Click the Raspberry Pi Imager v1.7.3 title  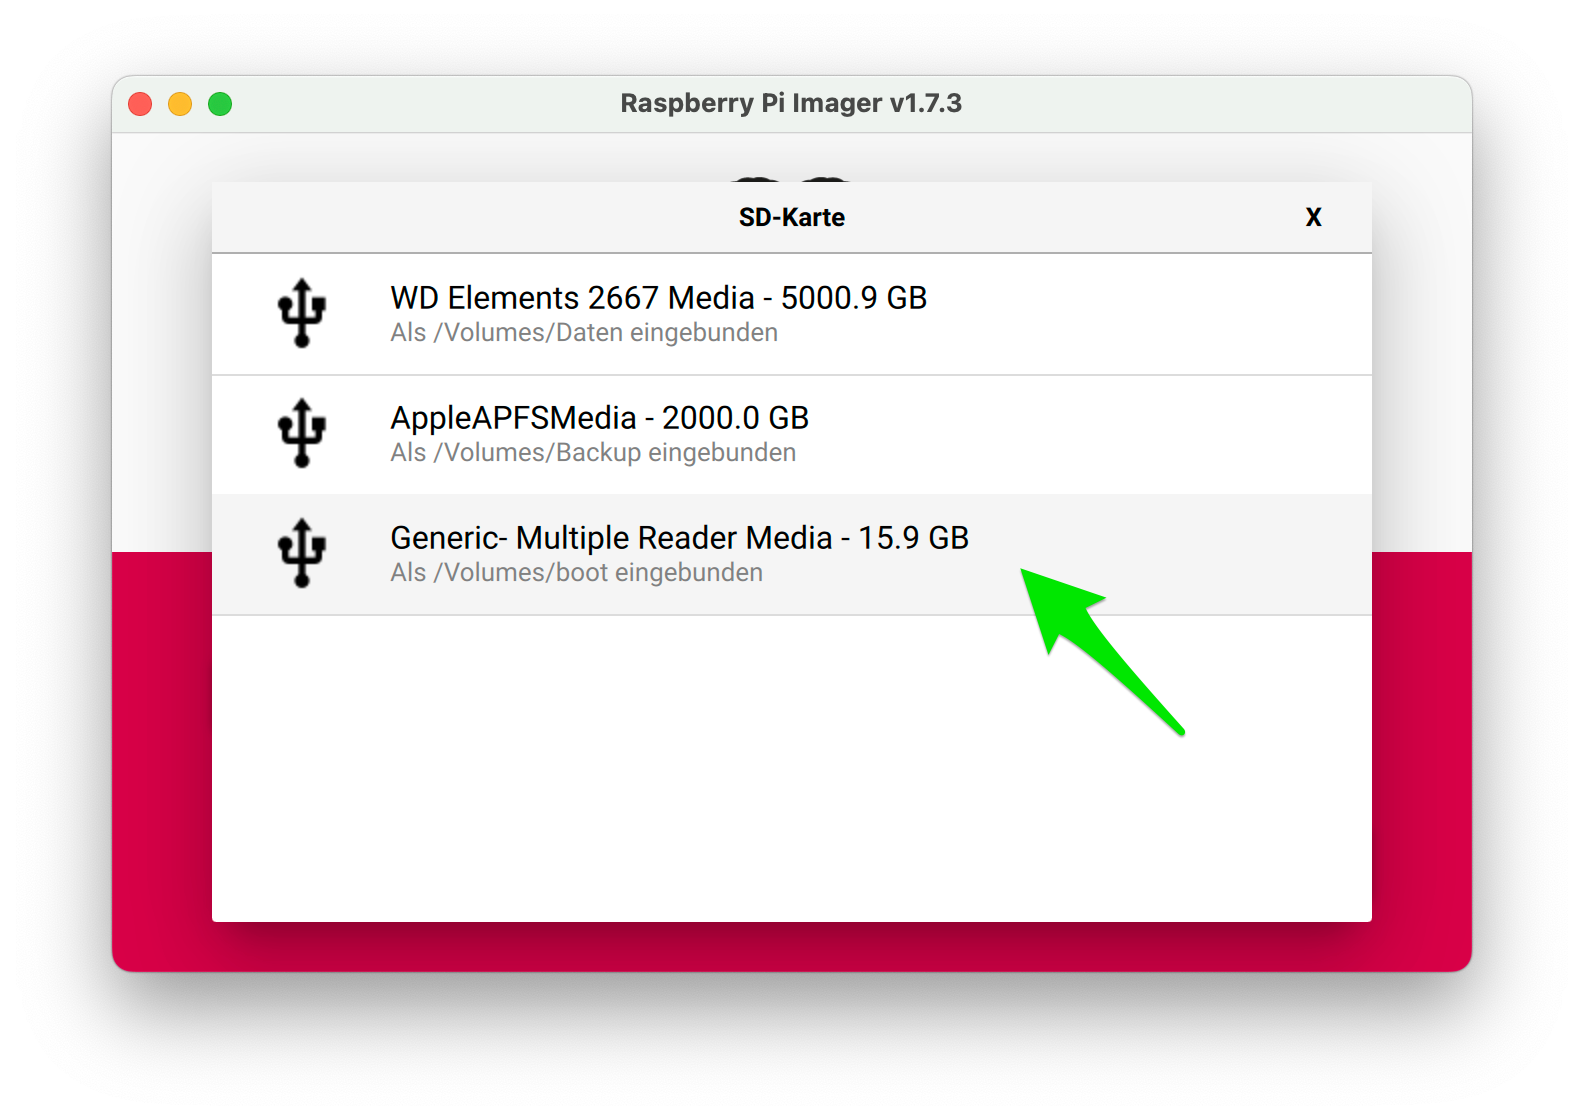pos(791,103)
